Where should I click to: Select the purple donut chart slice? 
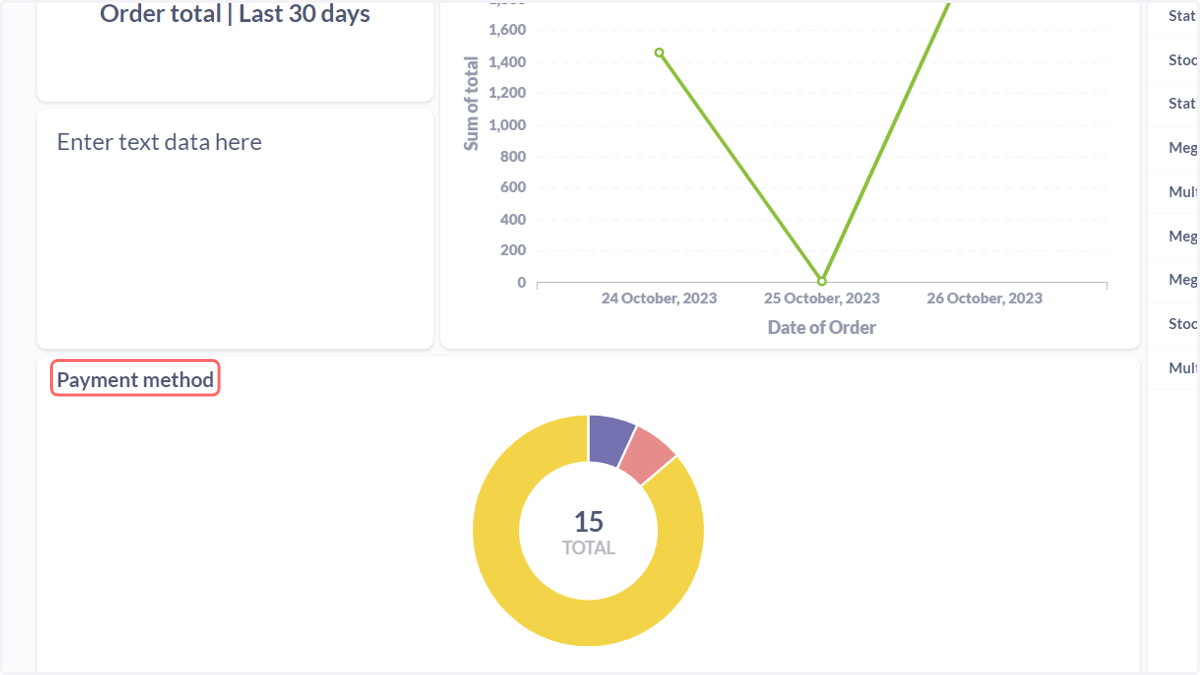(610, 440)
